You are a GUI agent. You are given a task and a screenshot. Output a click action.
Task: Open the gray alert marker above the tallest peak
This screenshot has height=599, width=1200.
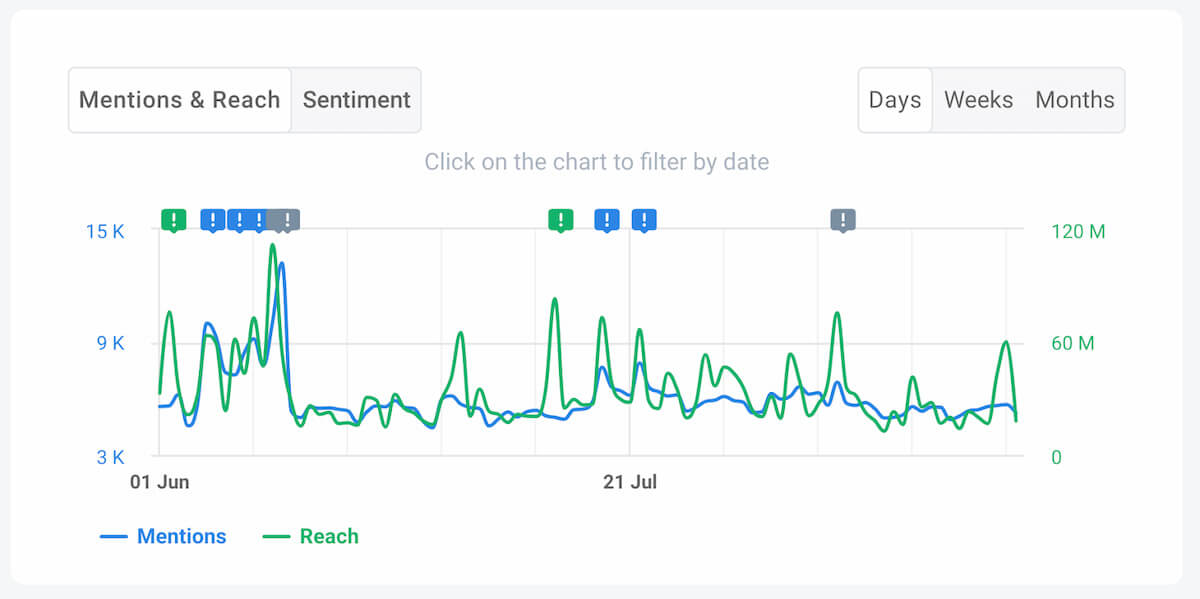tap(286, 220)
